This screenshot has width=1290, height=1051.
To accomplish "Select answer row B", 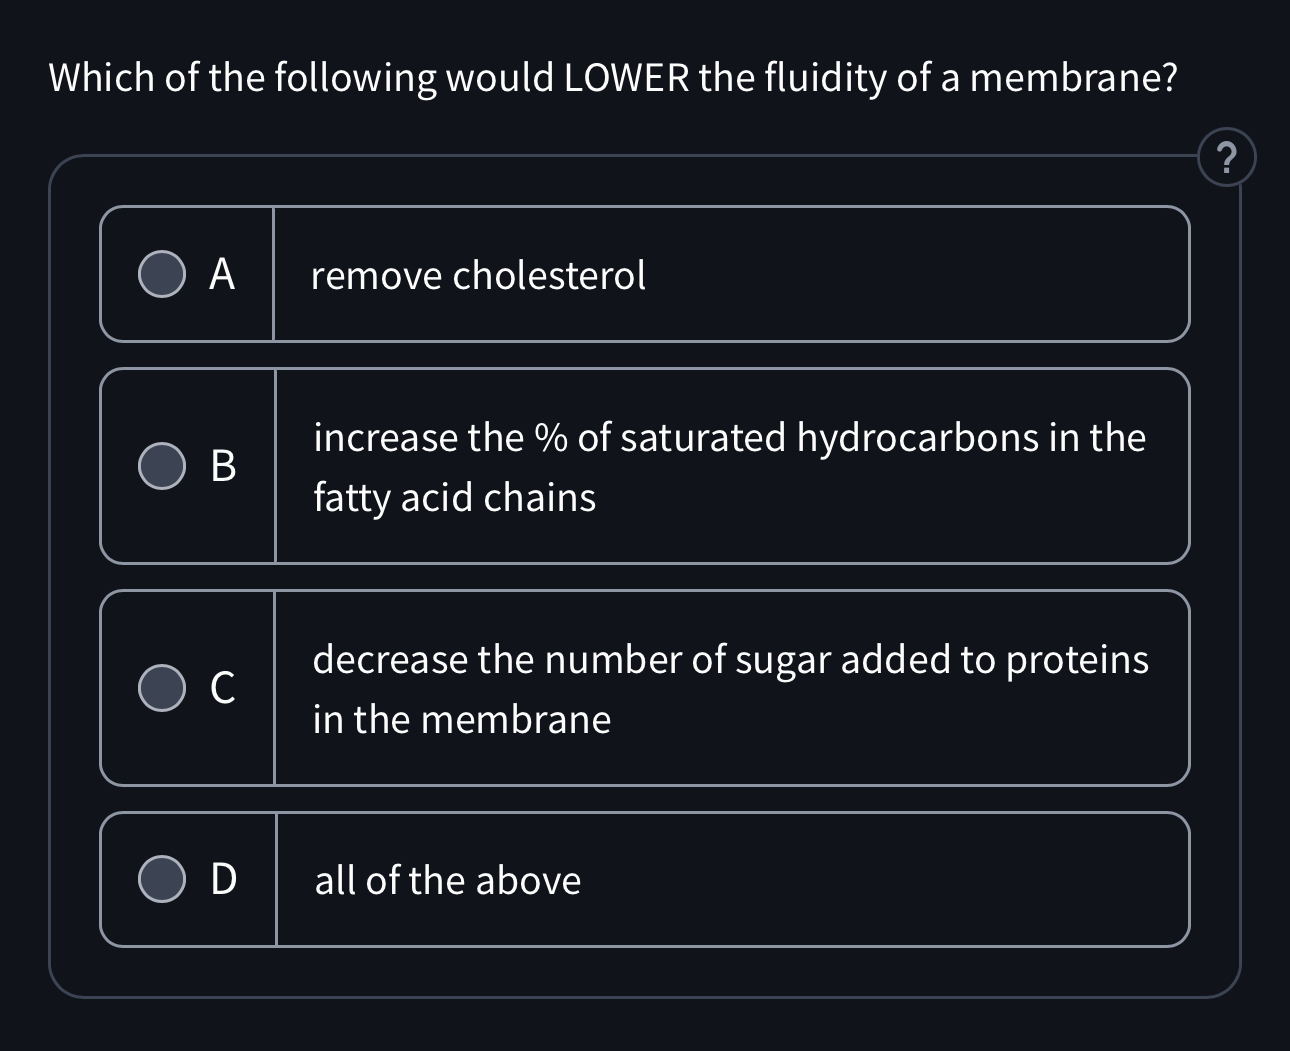I will [x=645, y=465].
